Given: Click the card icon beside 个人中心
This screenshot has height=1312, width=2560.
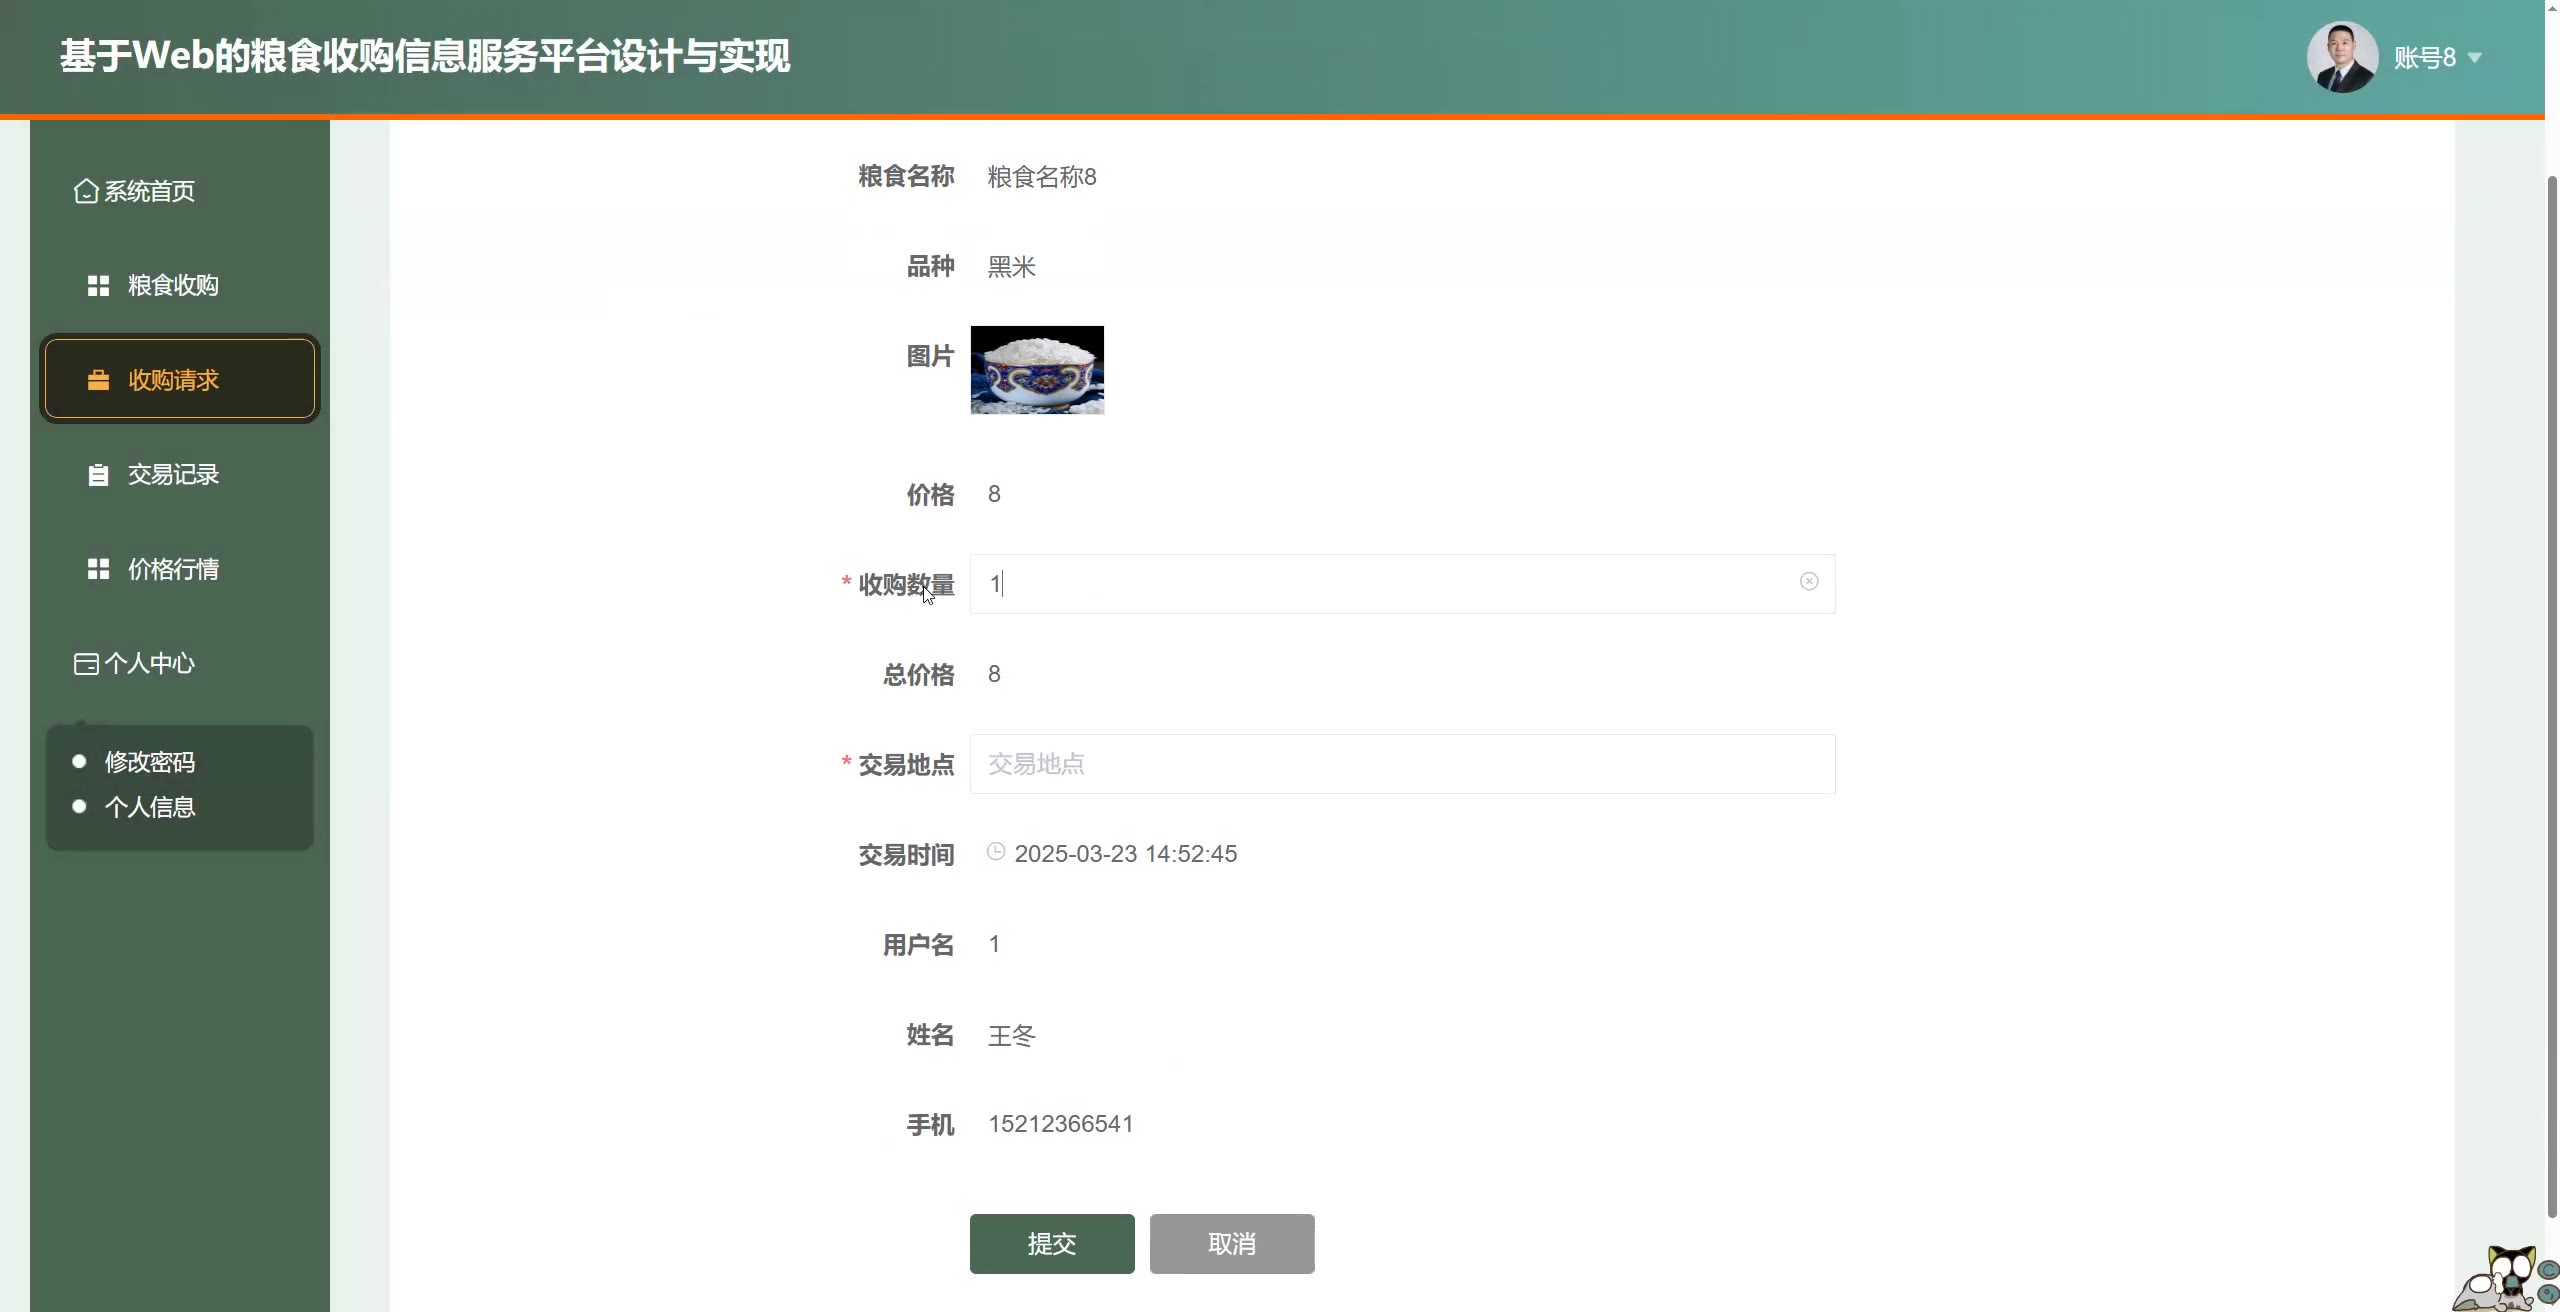Looking at the screenshot, I should point(86,664).
